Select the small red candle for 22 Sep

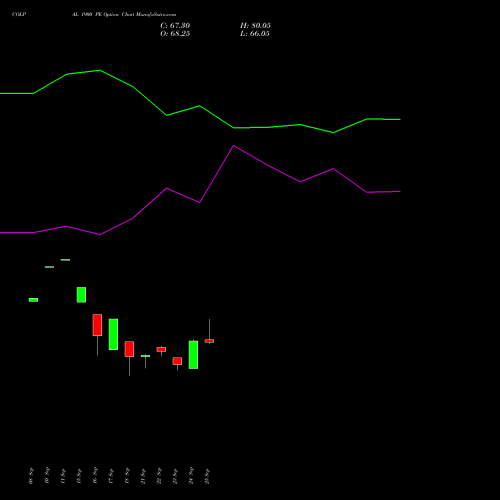point(161,349)
